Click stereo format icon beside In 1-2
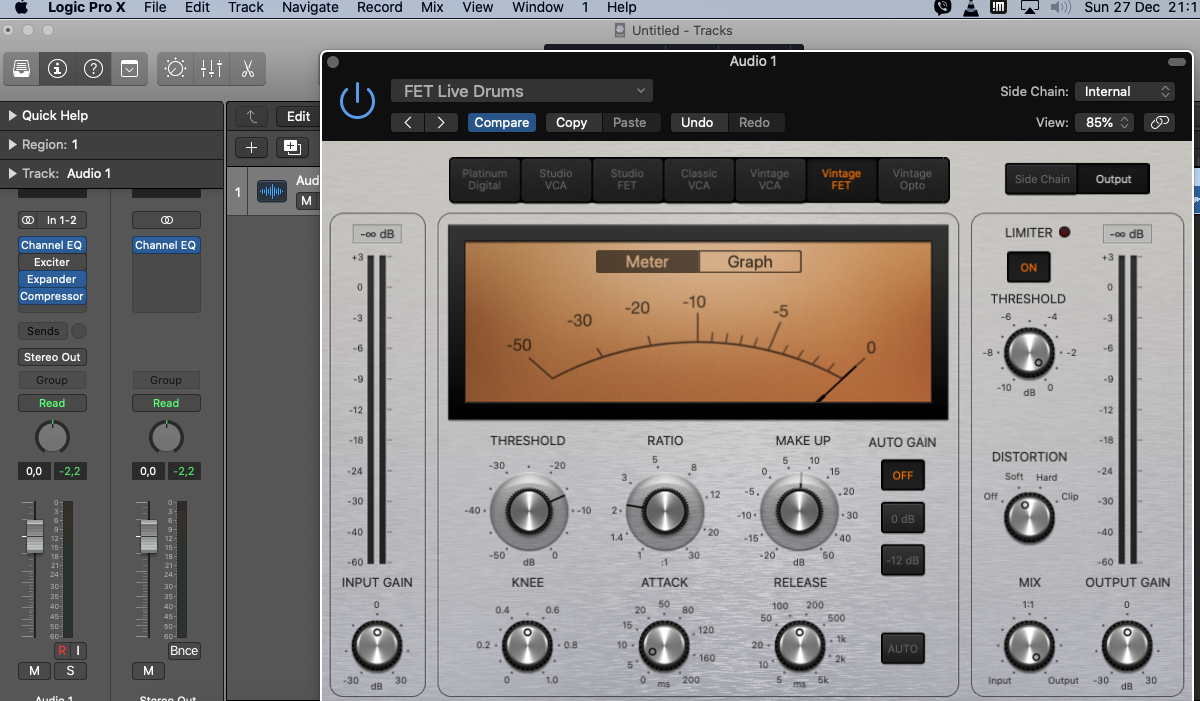This screenshot has height=701, width=1200. click(x=28, y=220)
